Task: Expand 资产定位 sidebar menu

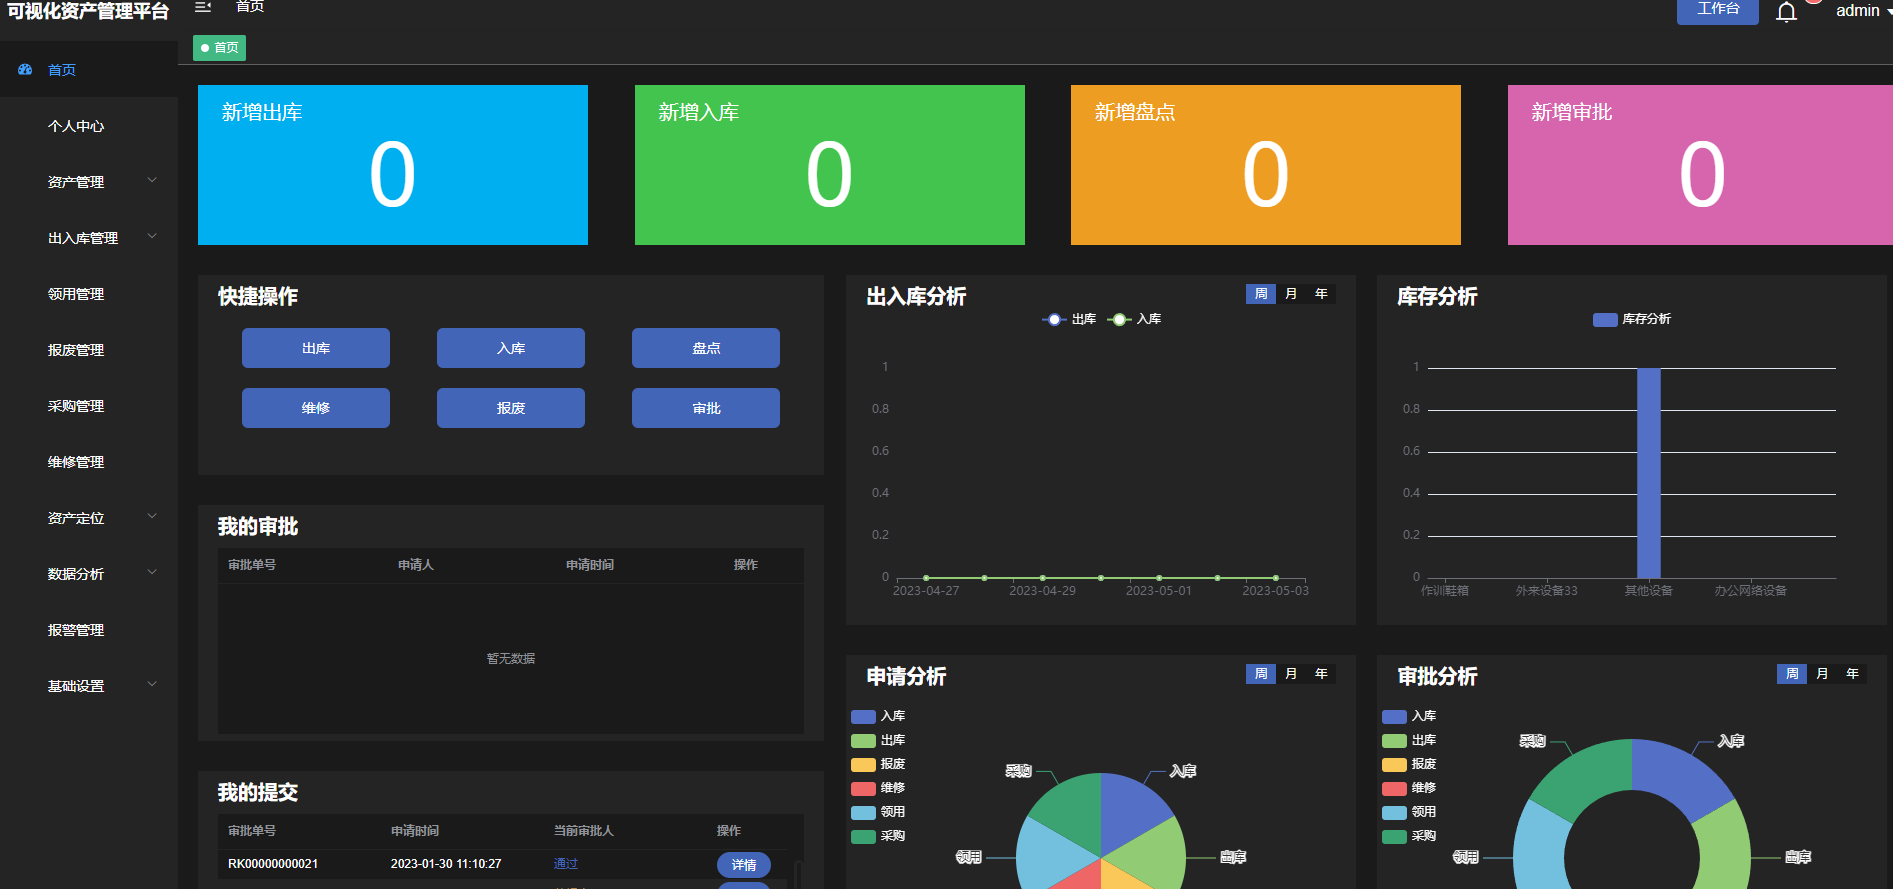Action: [x=89, y=518]
